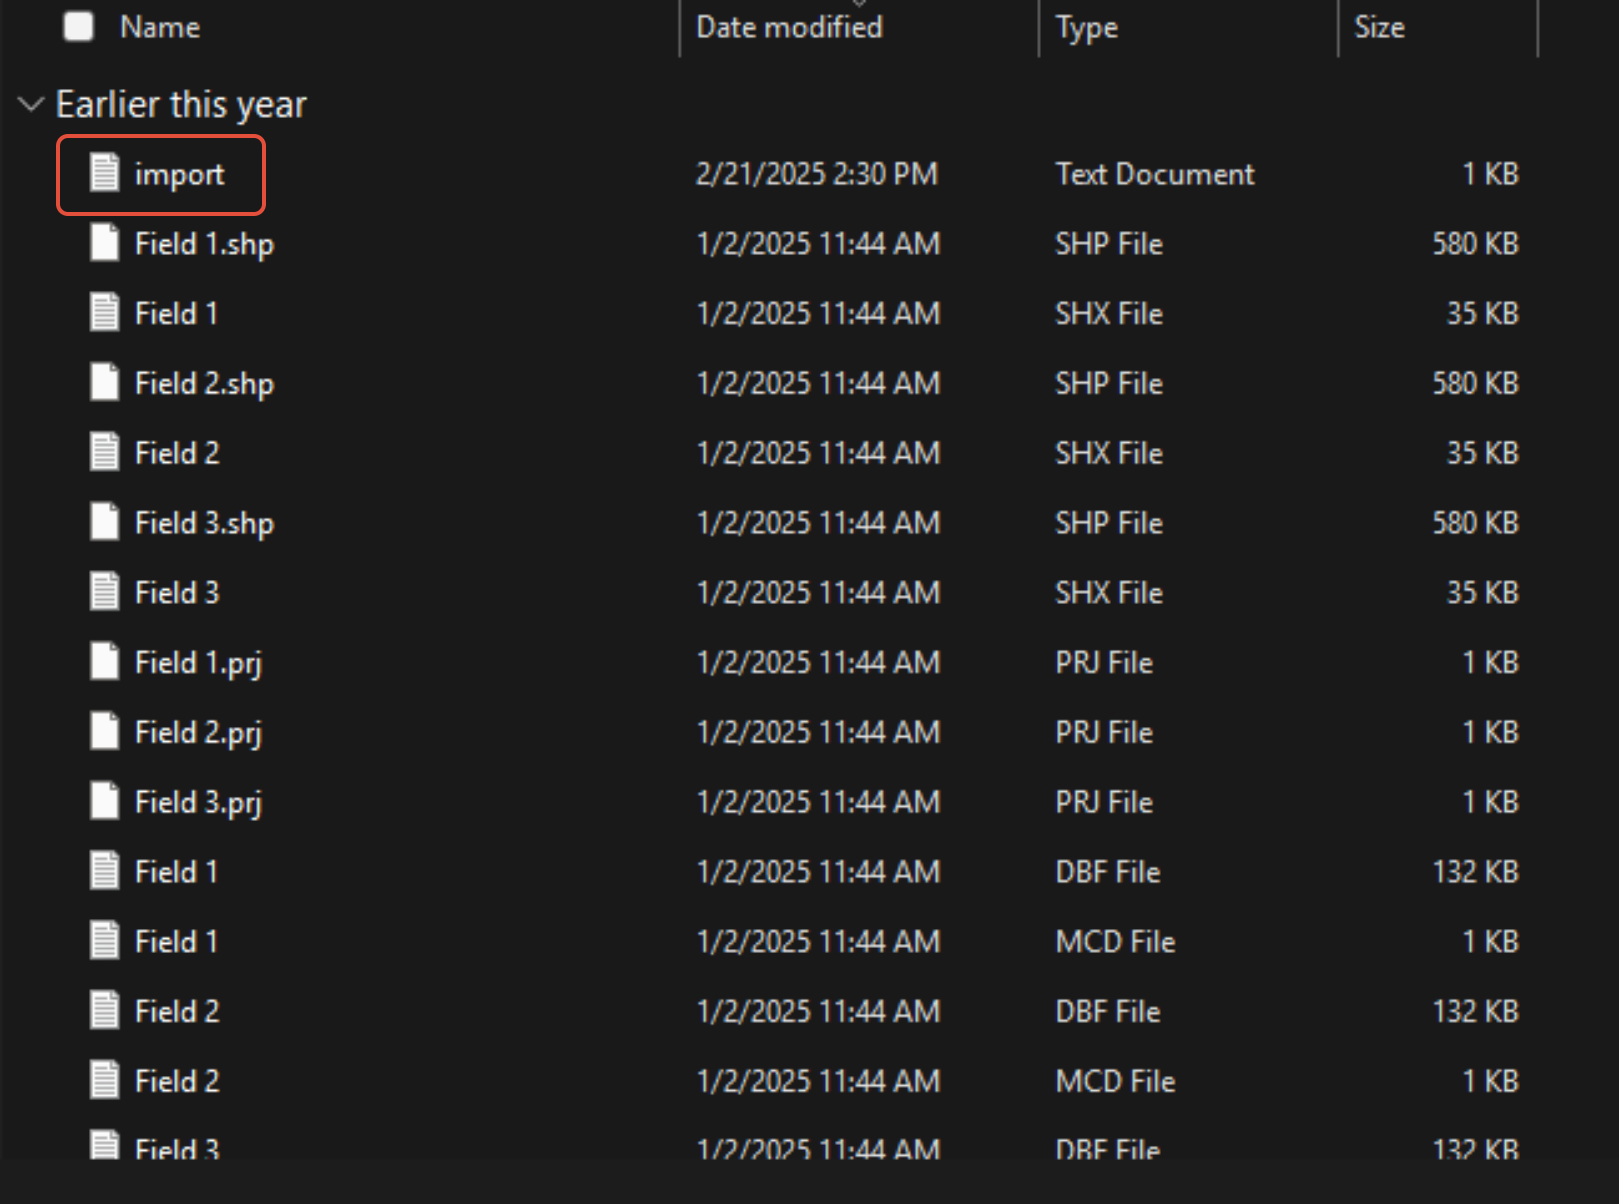Sort files by the Type column
The height and width of the screenshot is (1204, 1619).
[x=1086, y=27]
